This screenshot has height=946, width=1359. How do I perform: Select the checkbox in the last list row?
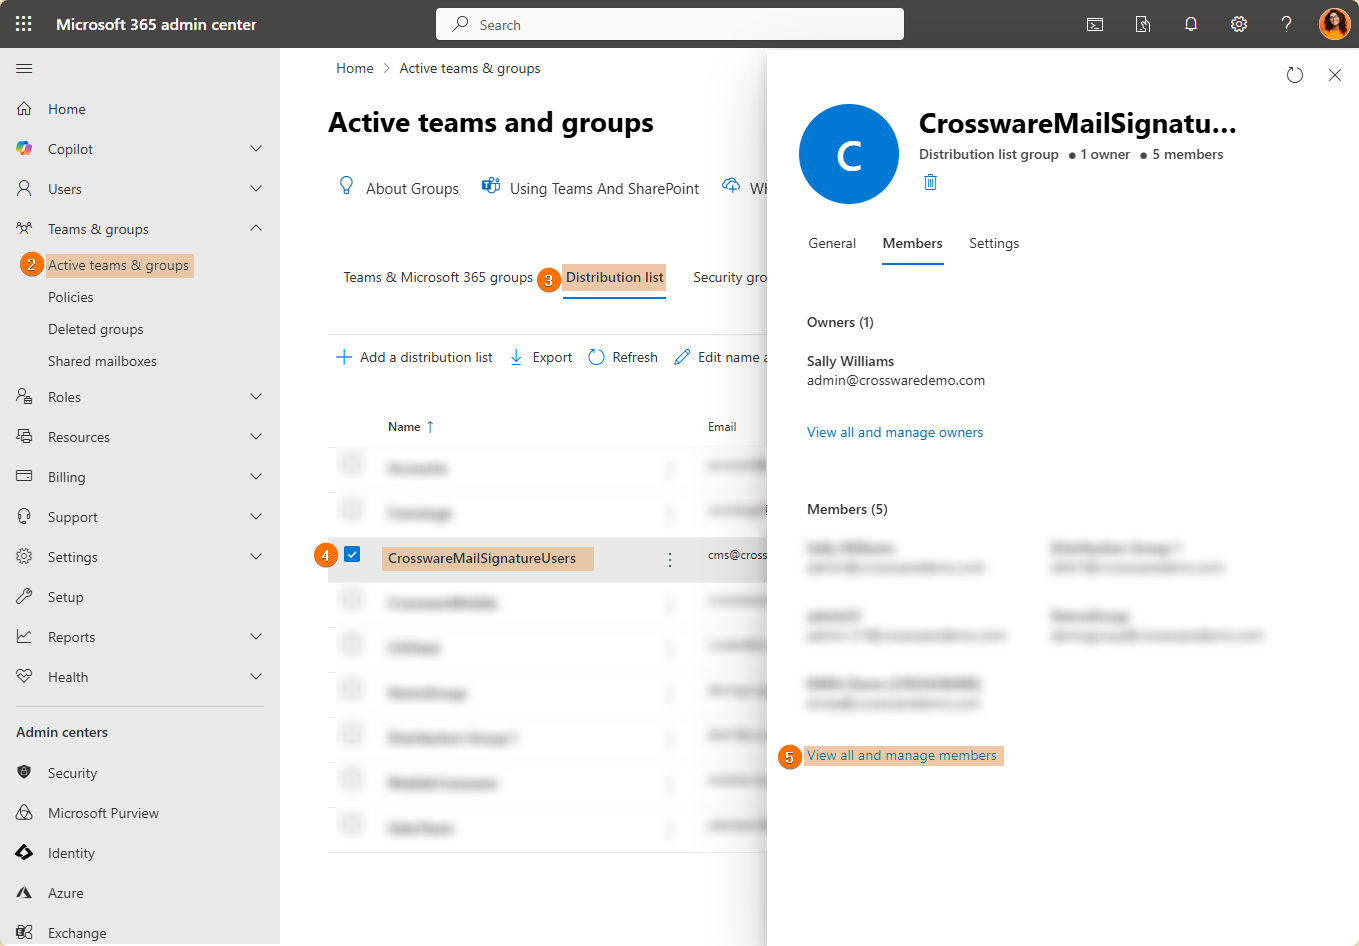(x=352, y=824)
